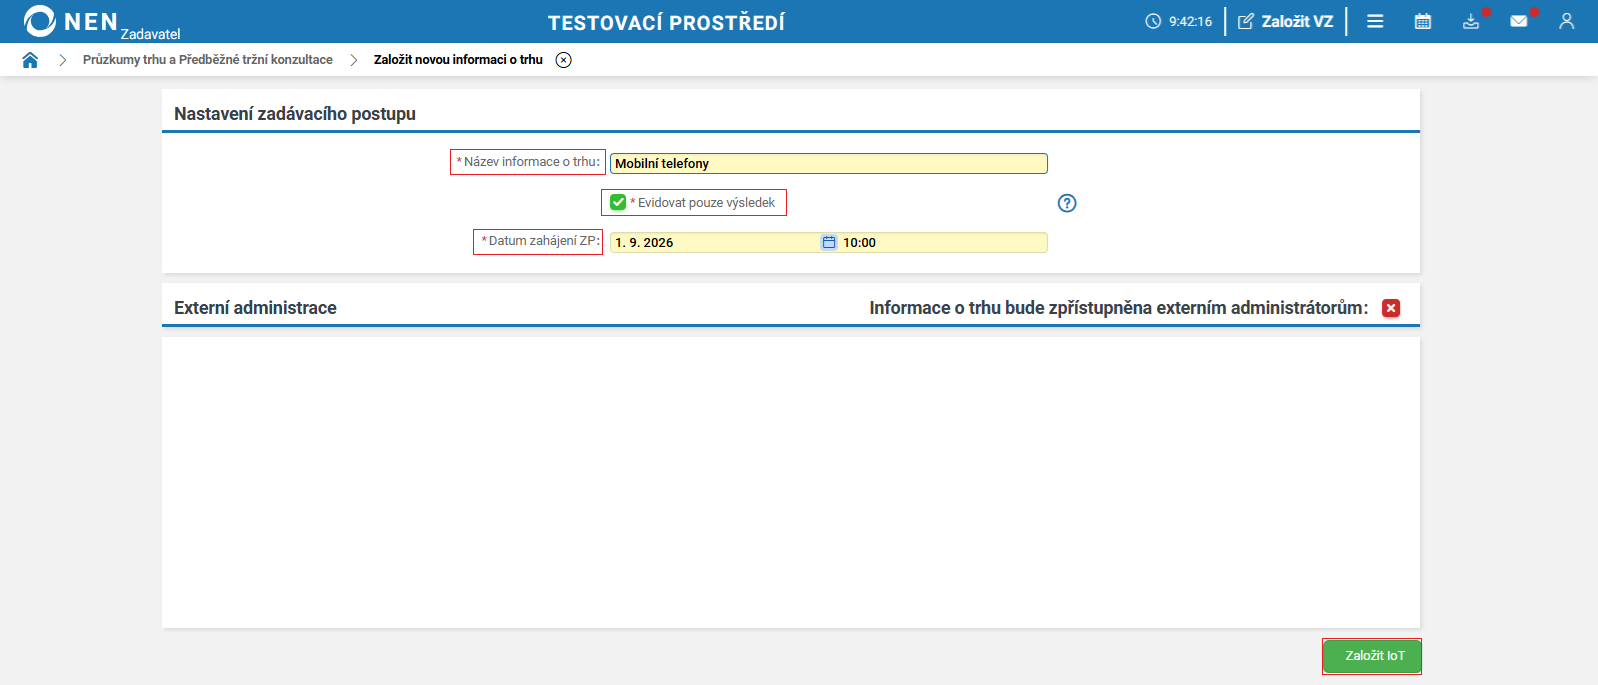This screenshot has height=685, width=1598.
Task: Focus the Název informace o trhu field
Action: 829,163
